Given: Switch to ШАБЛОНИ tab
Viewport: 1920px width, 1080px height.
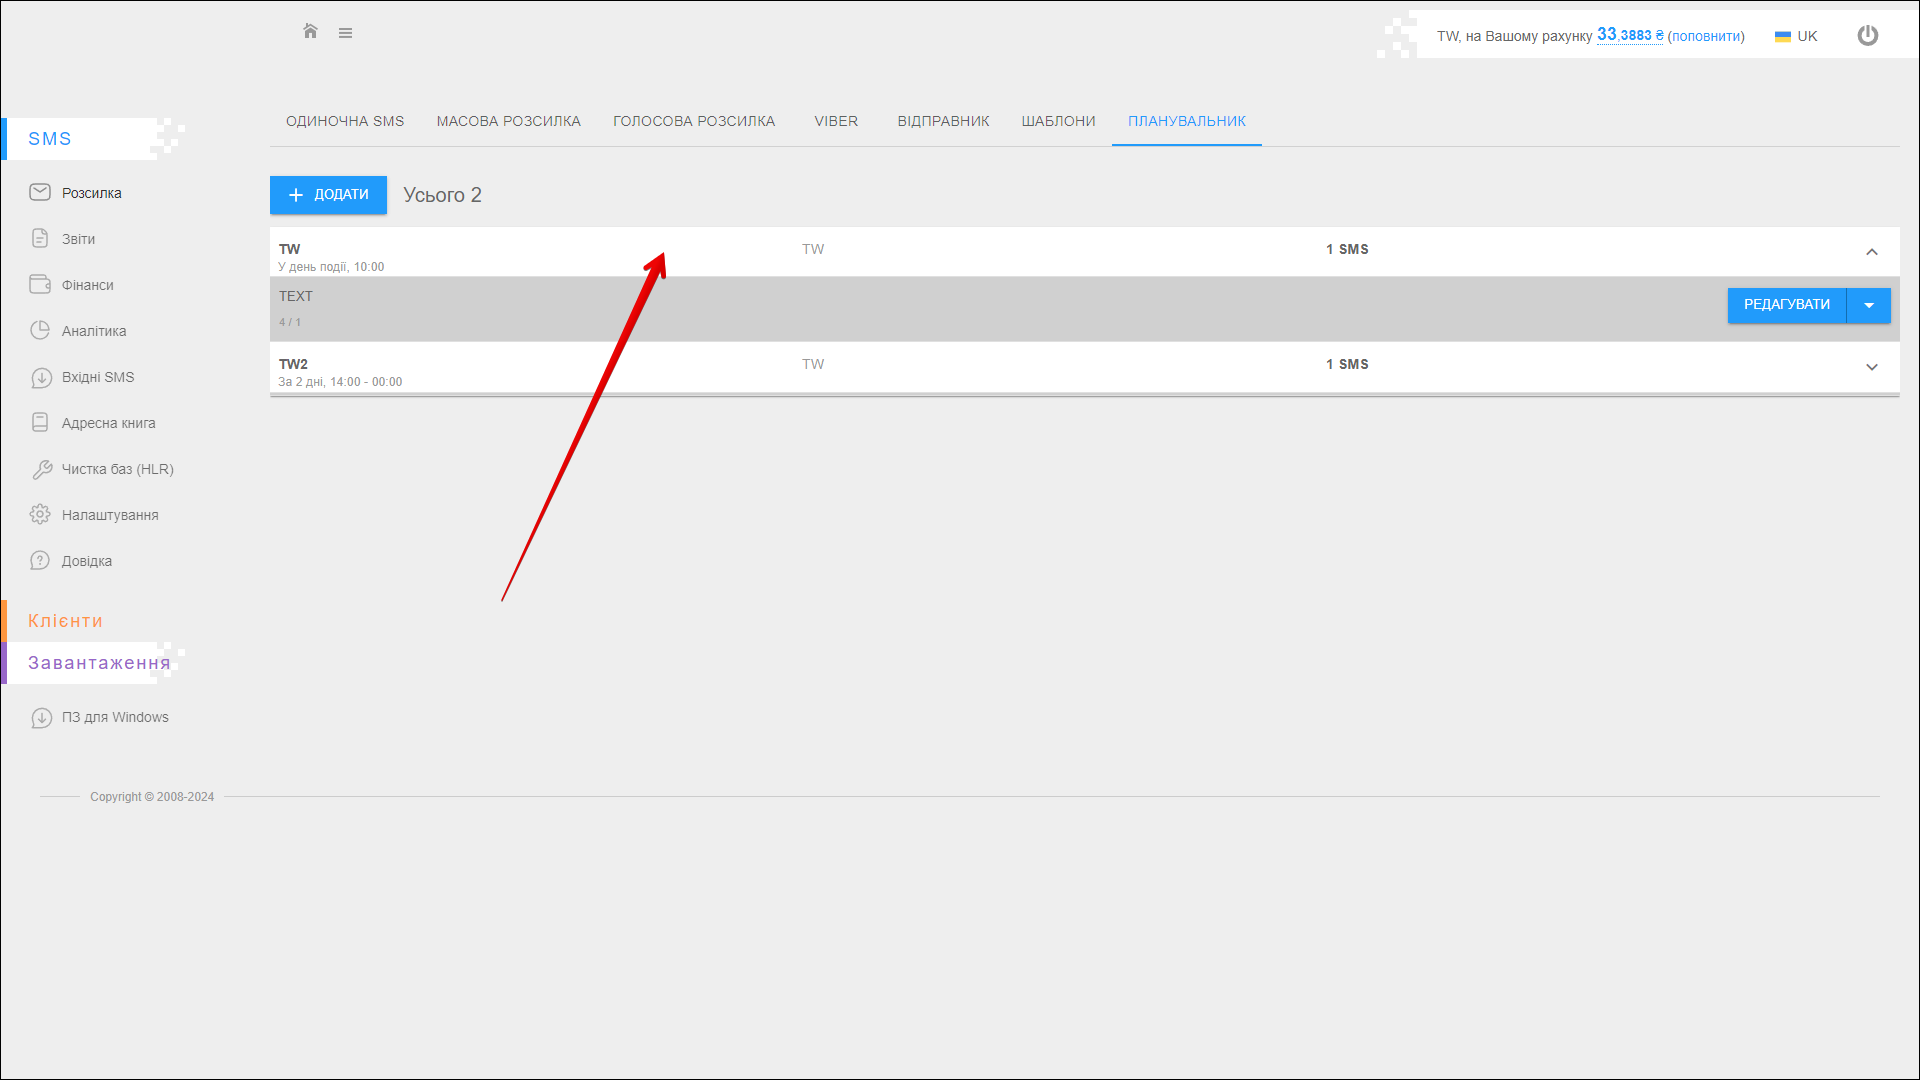Looking at the screenshot, I should coord(1058,121).
